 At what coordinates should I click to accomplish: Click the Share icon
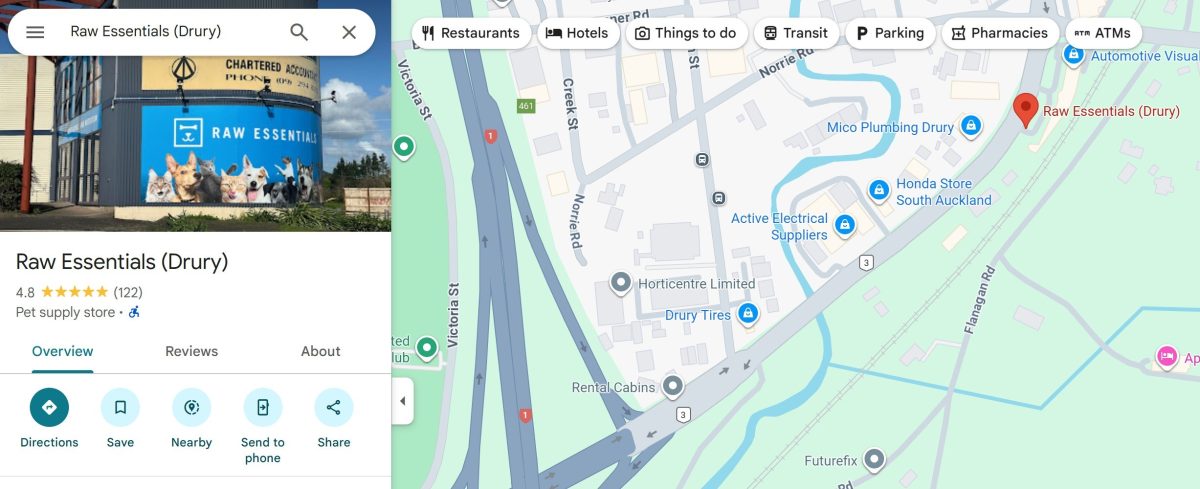pos(334,408)
